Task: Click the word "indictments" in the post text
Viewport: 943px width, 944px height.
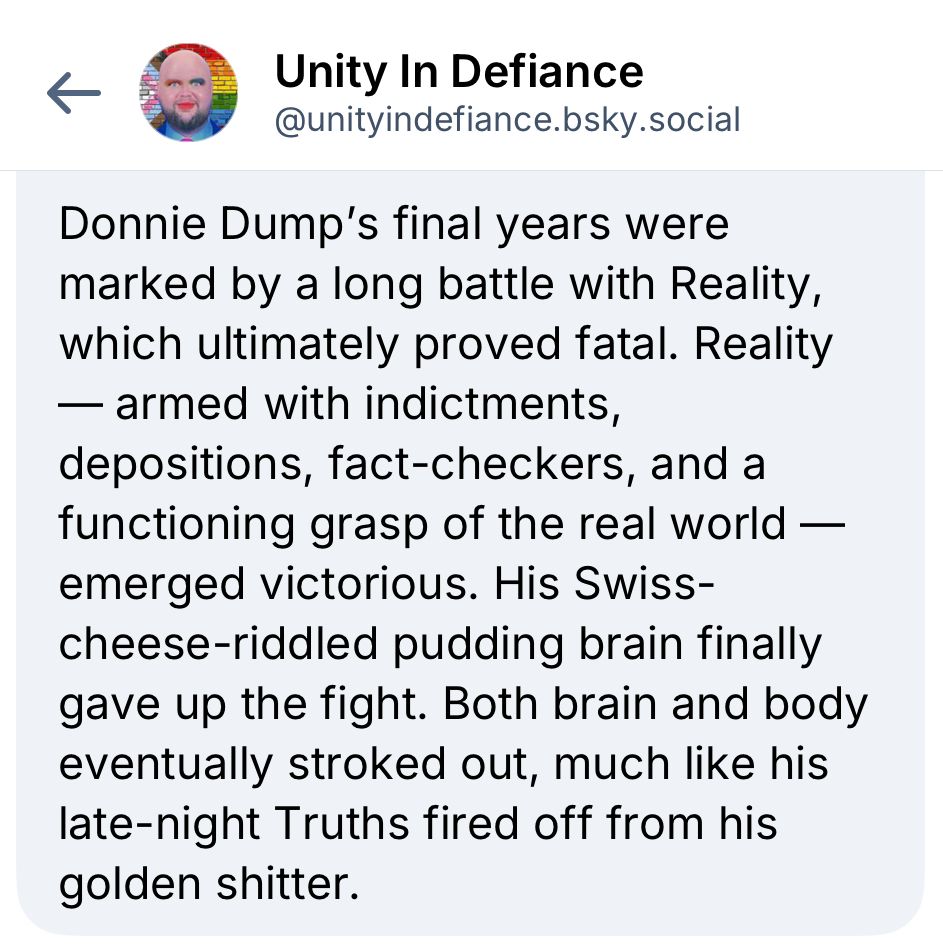Action: pyautogui.click(x=488, y=403)
